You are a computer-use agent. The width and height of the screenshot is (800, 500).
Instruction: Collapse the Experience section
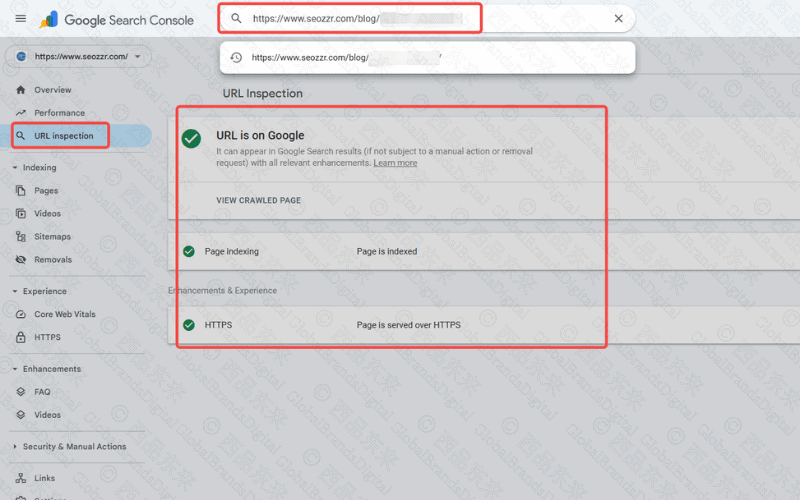click(15, 291)
